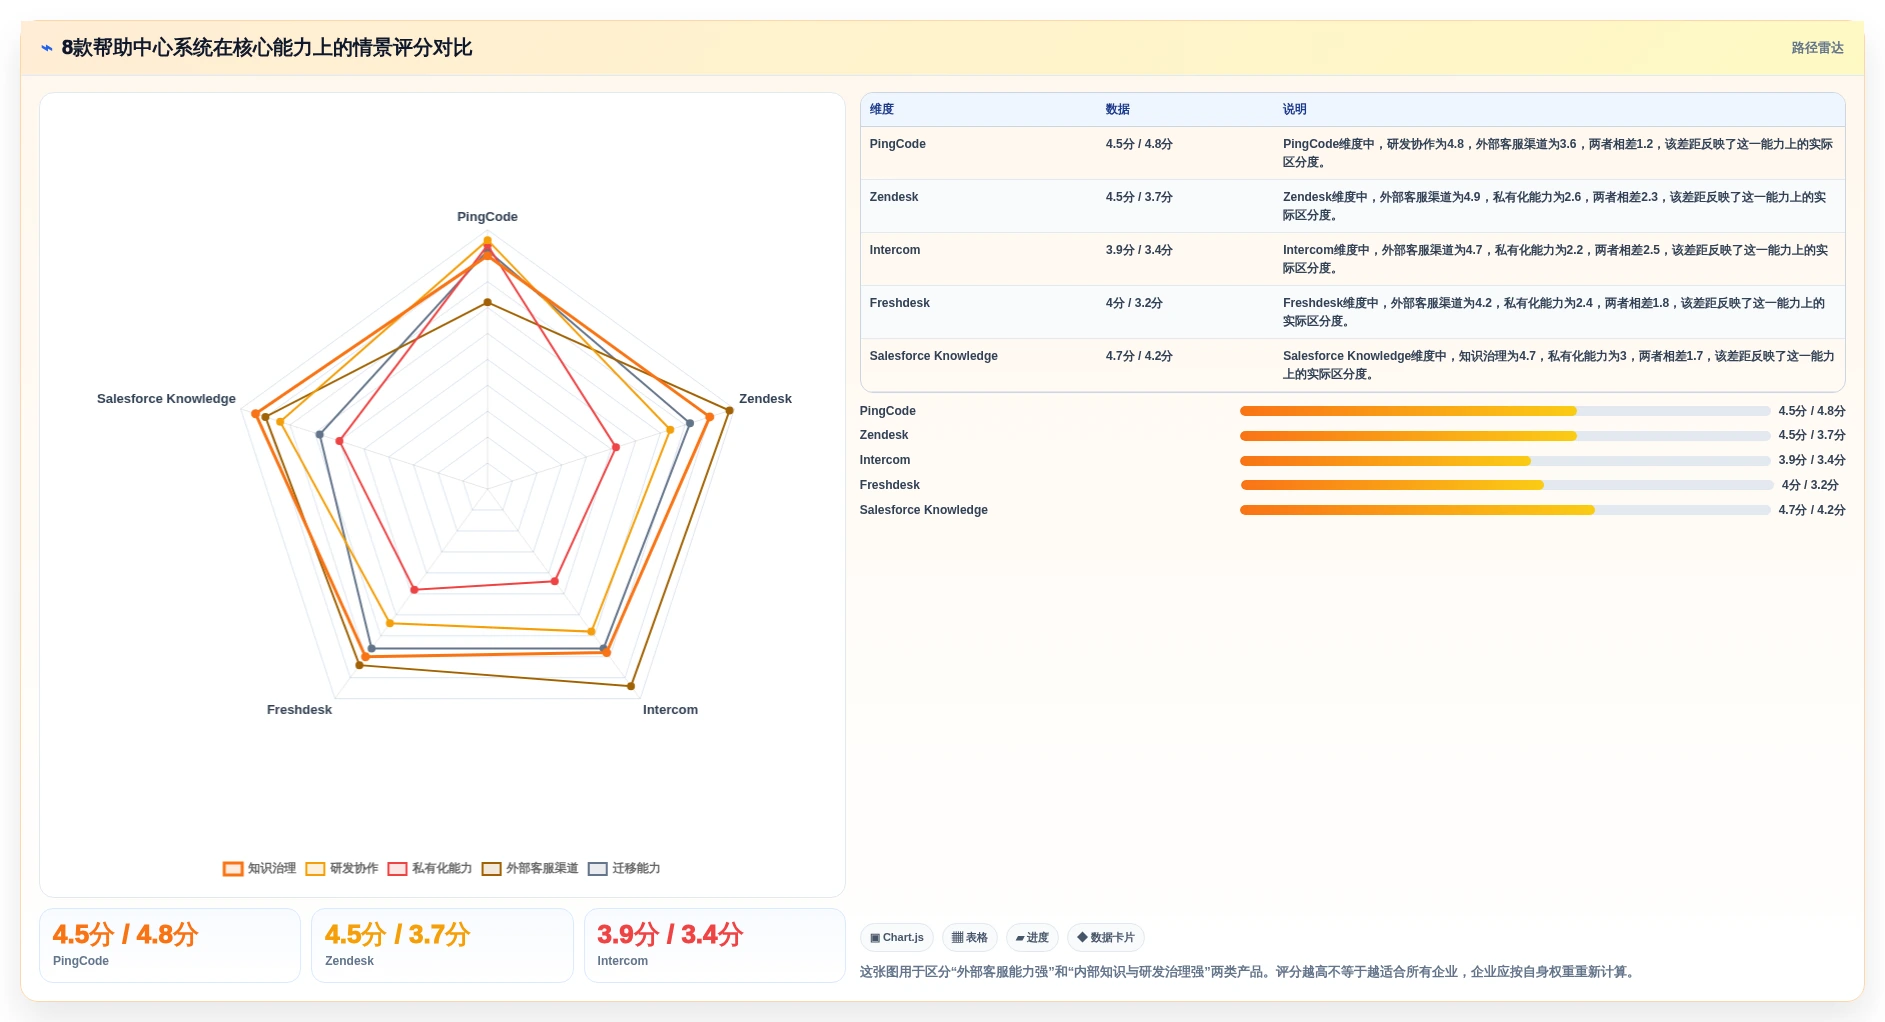The width and height of the screenshot is (1885, 1022).
Task: Click the 进度 tag
Action: (x=1032, y=937)
